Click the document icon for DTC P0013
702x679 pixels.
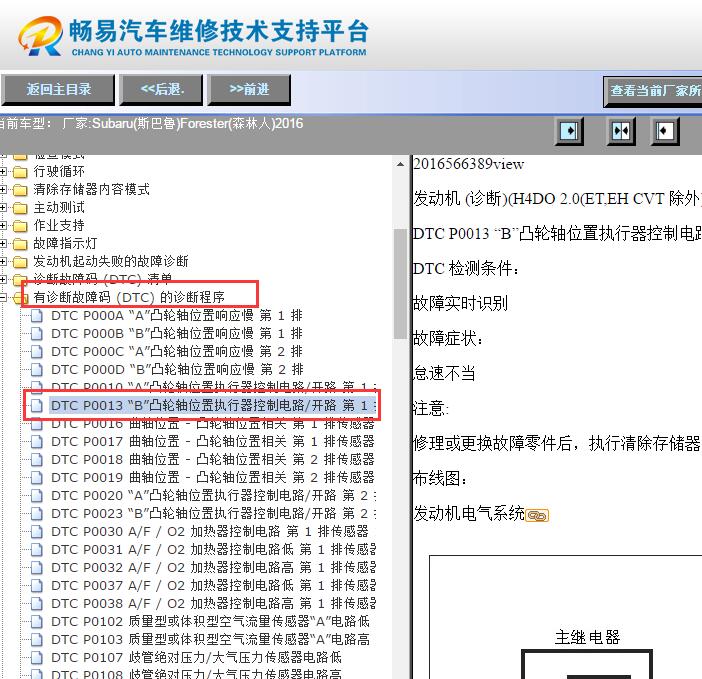(x=37, y=406)
